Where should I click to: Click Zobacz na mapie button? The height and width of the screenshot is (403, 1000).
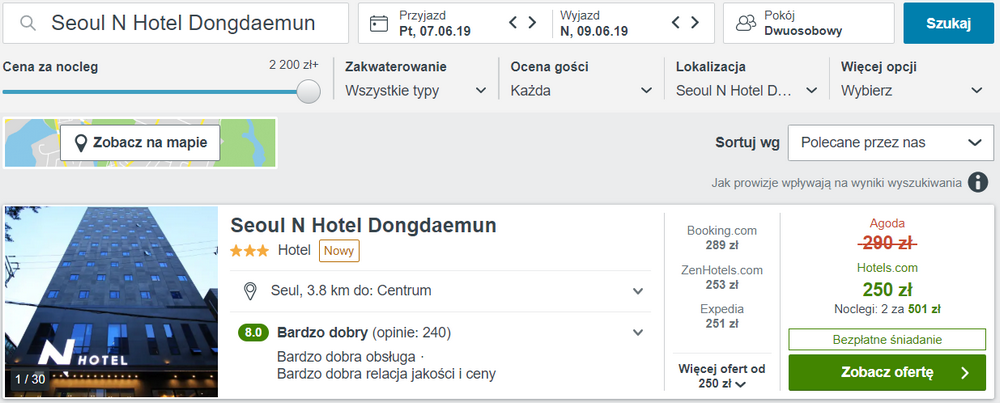[x=140, y=143]
